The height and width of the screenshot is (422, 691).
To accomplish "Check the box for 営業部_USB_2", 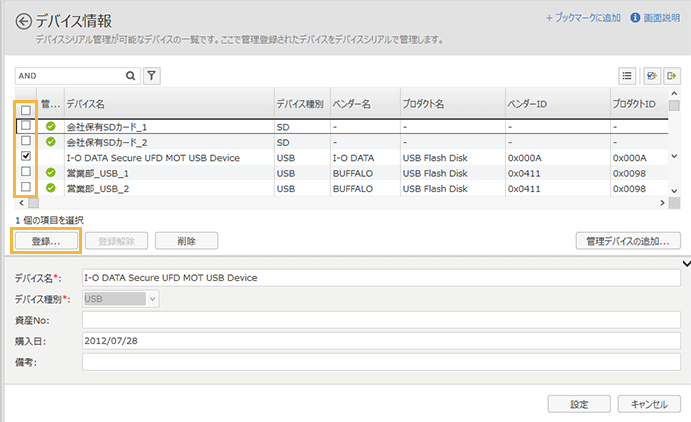I will pos(26,187).
